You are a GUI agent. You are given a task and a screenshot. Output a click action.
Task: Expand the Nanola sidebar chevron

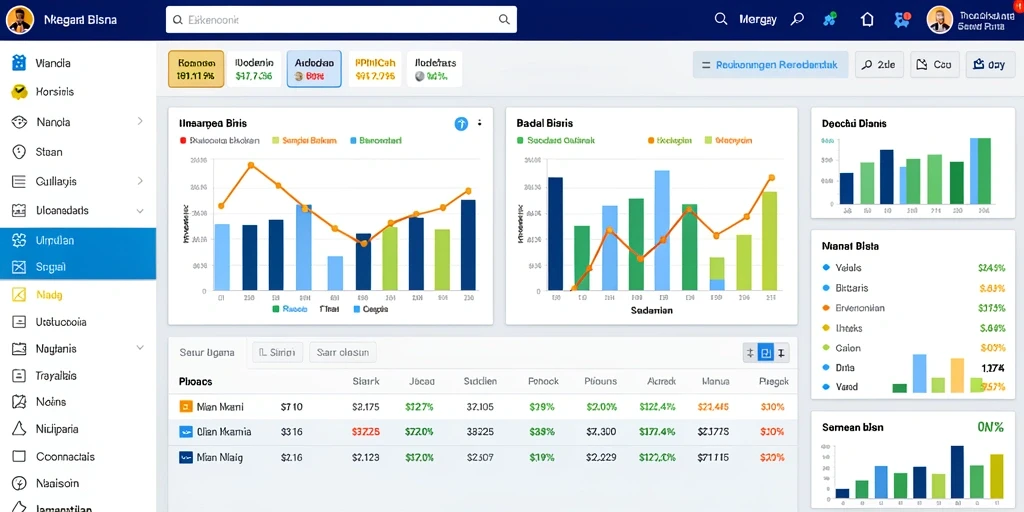pos(140,121)
